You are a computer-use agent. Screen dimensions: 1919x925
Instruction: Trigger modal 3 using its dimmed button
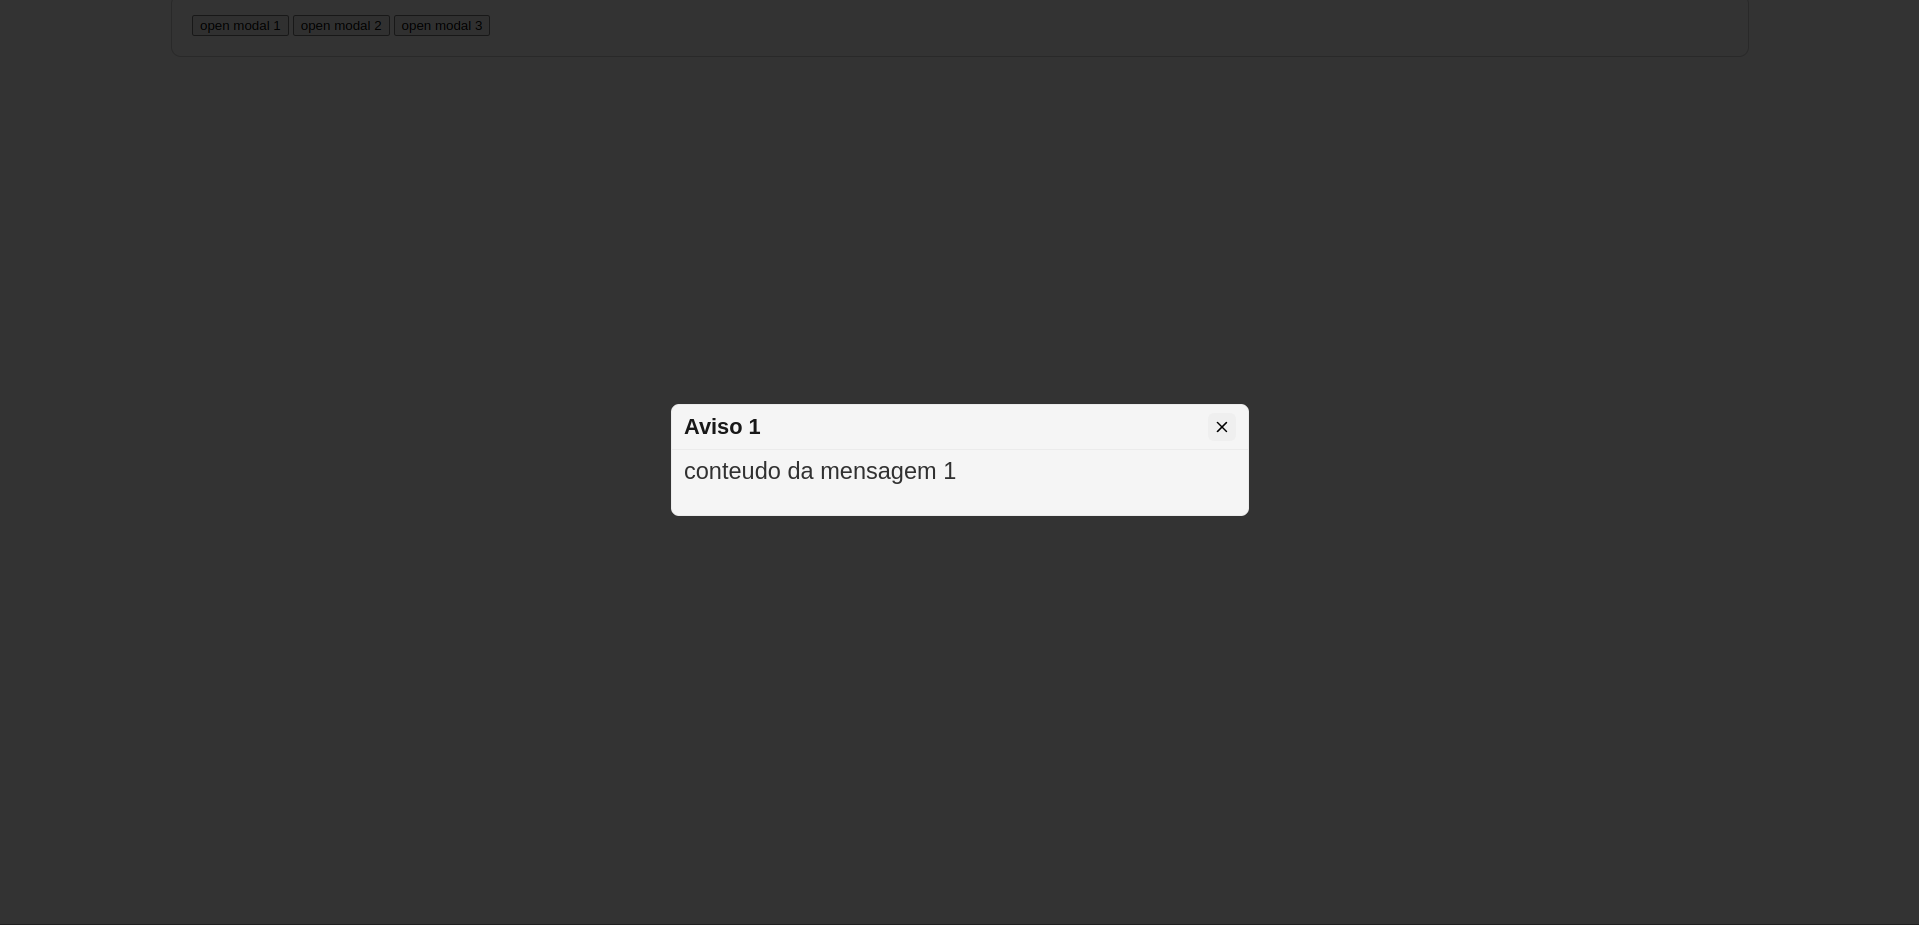click(x=442, y=26)
